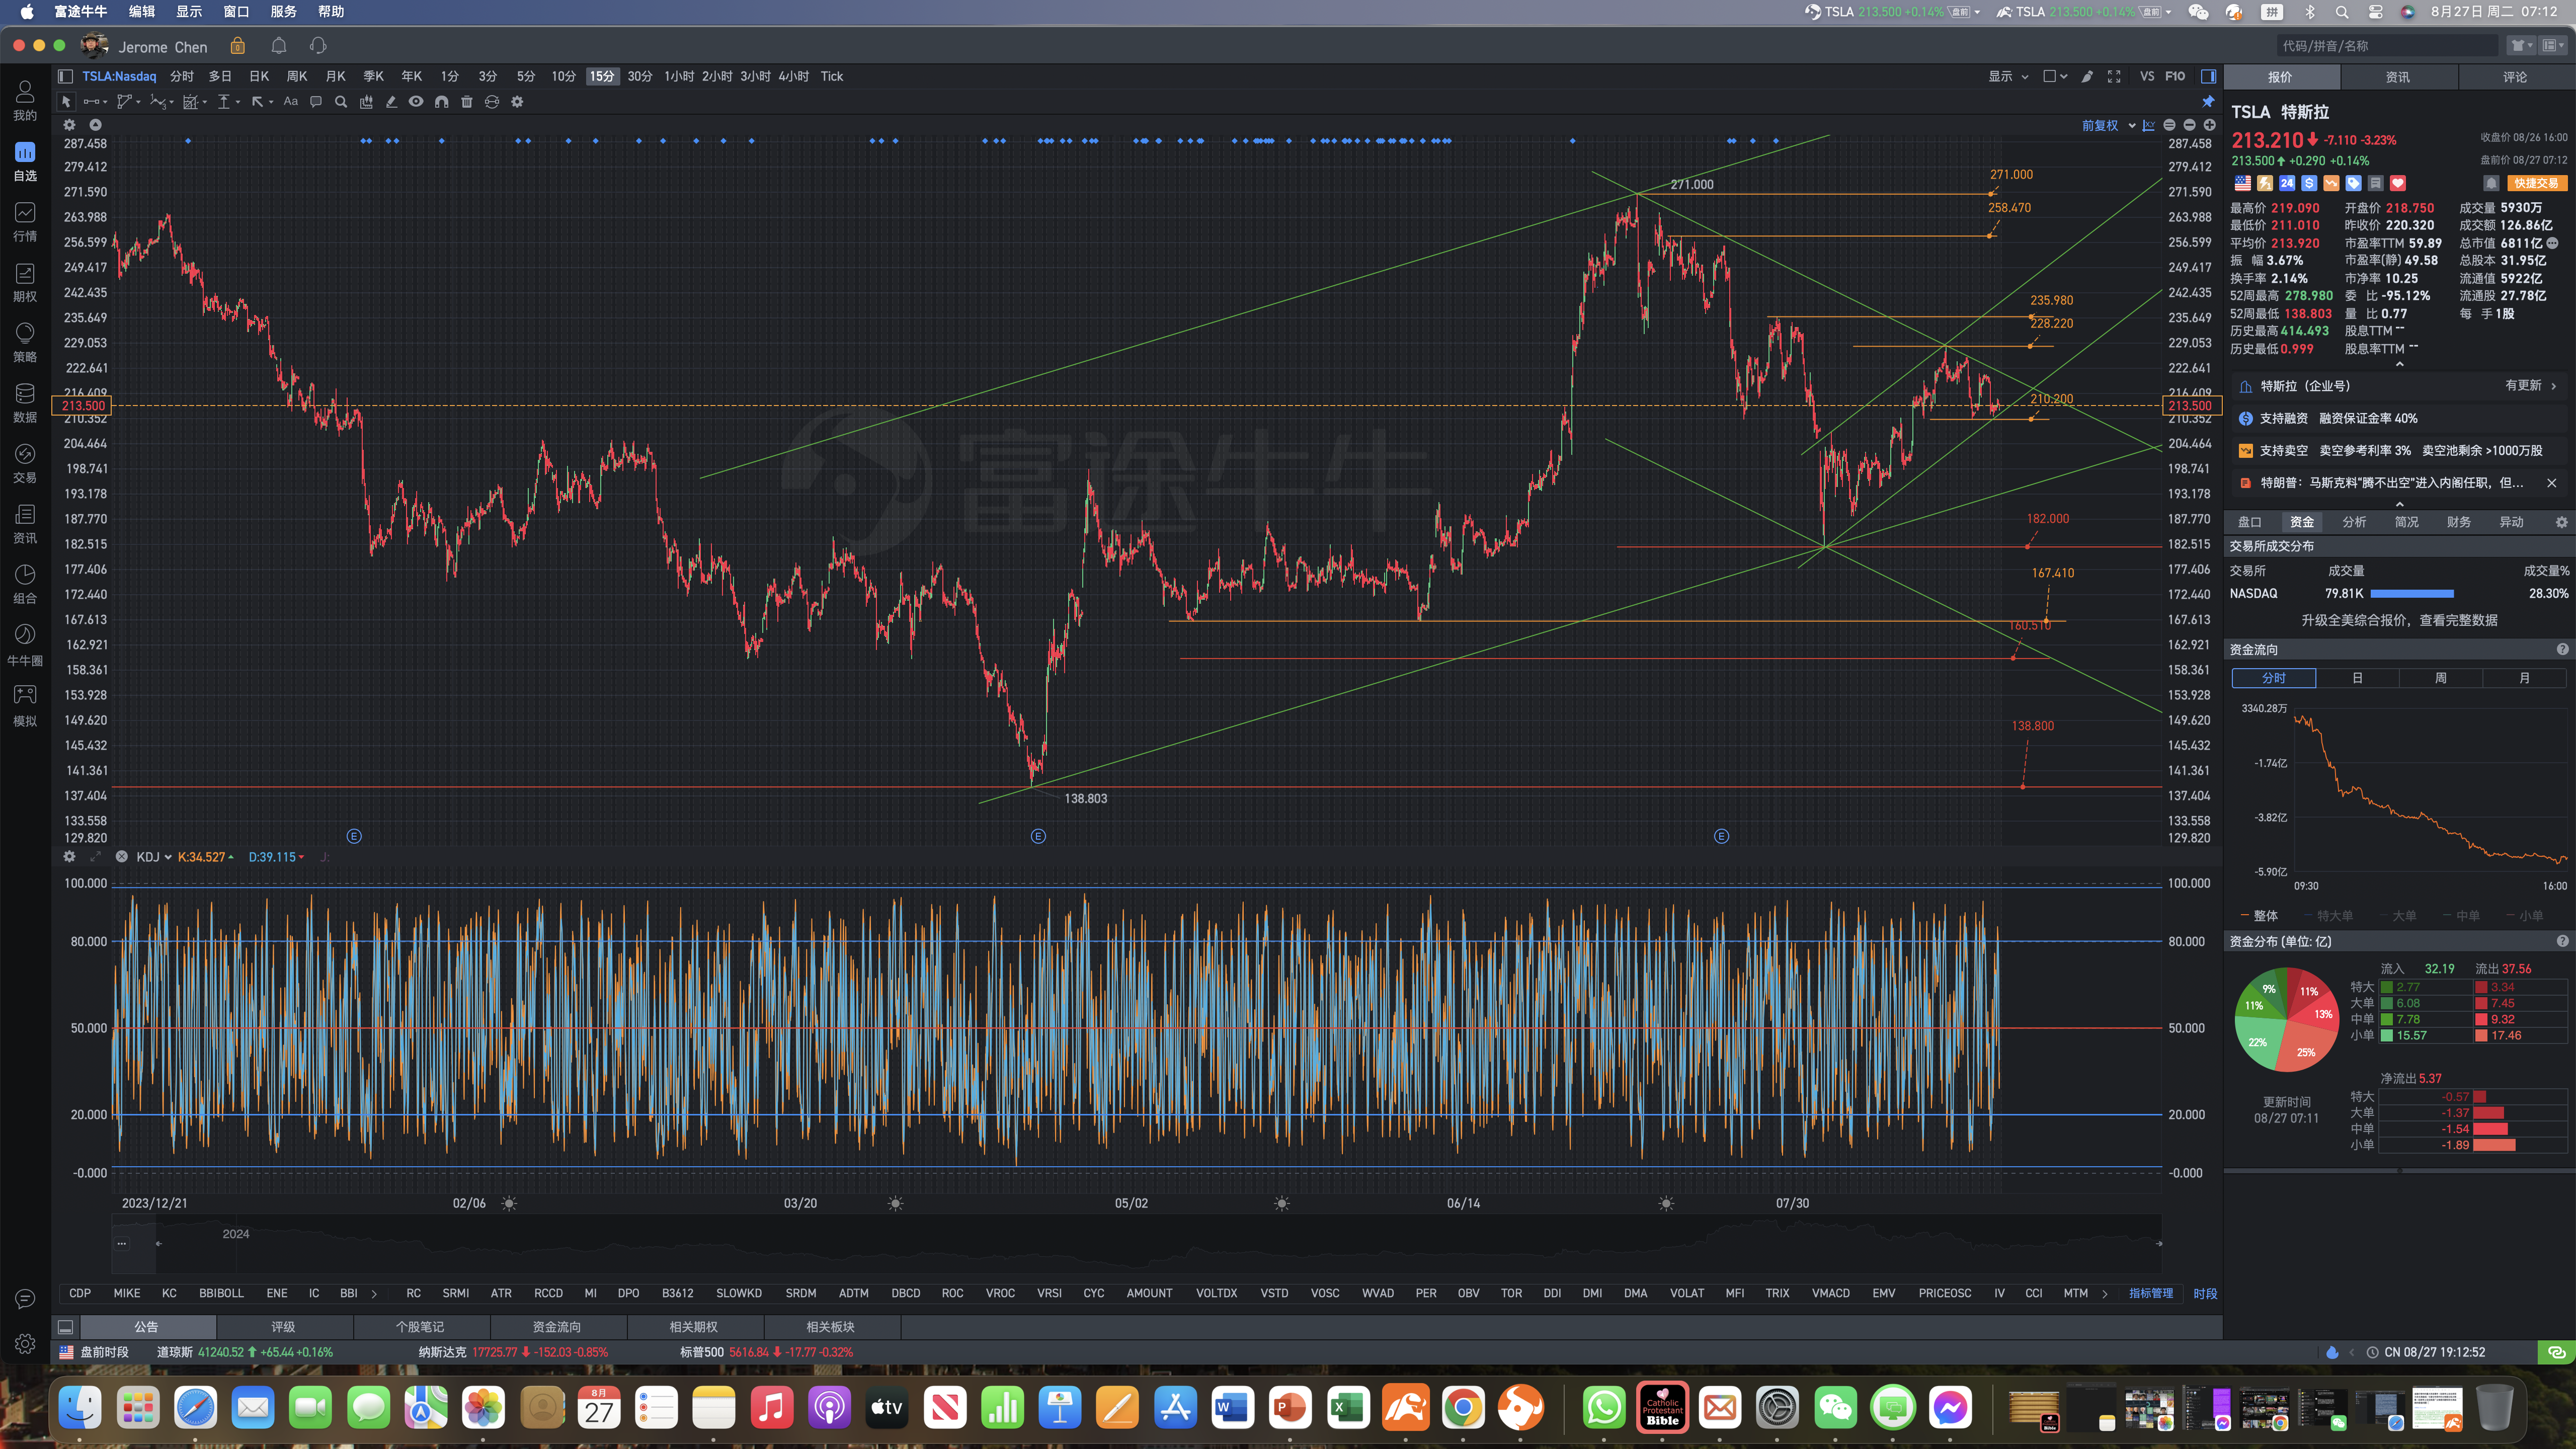Expand more indicators chevron after BBI
Image resolution: width=2576 pixels, height=1449 pixels.
pos(374,1294)
